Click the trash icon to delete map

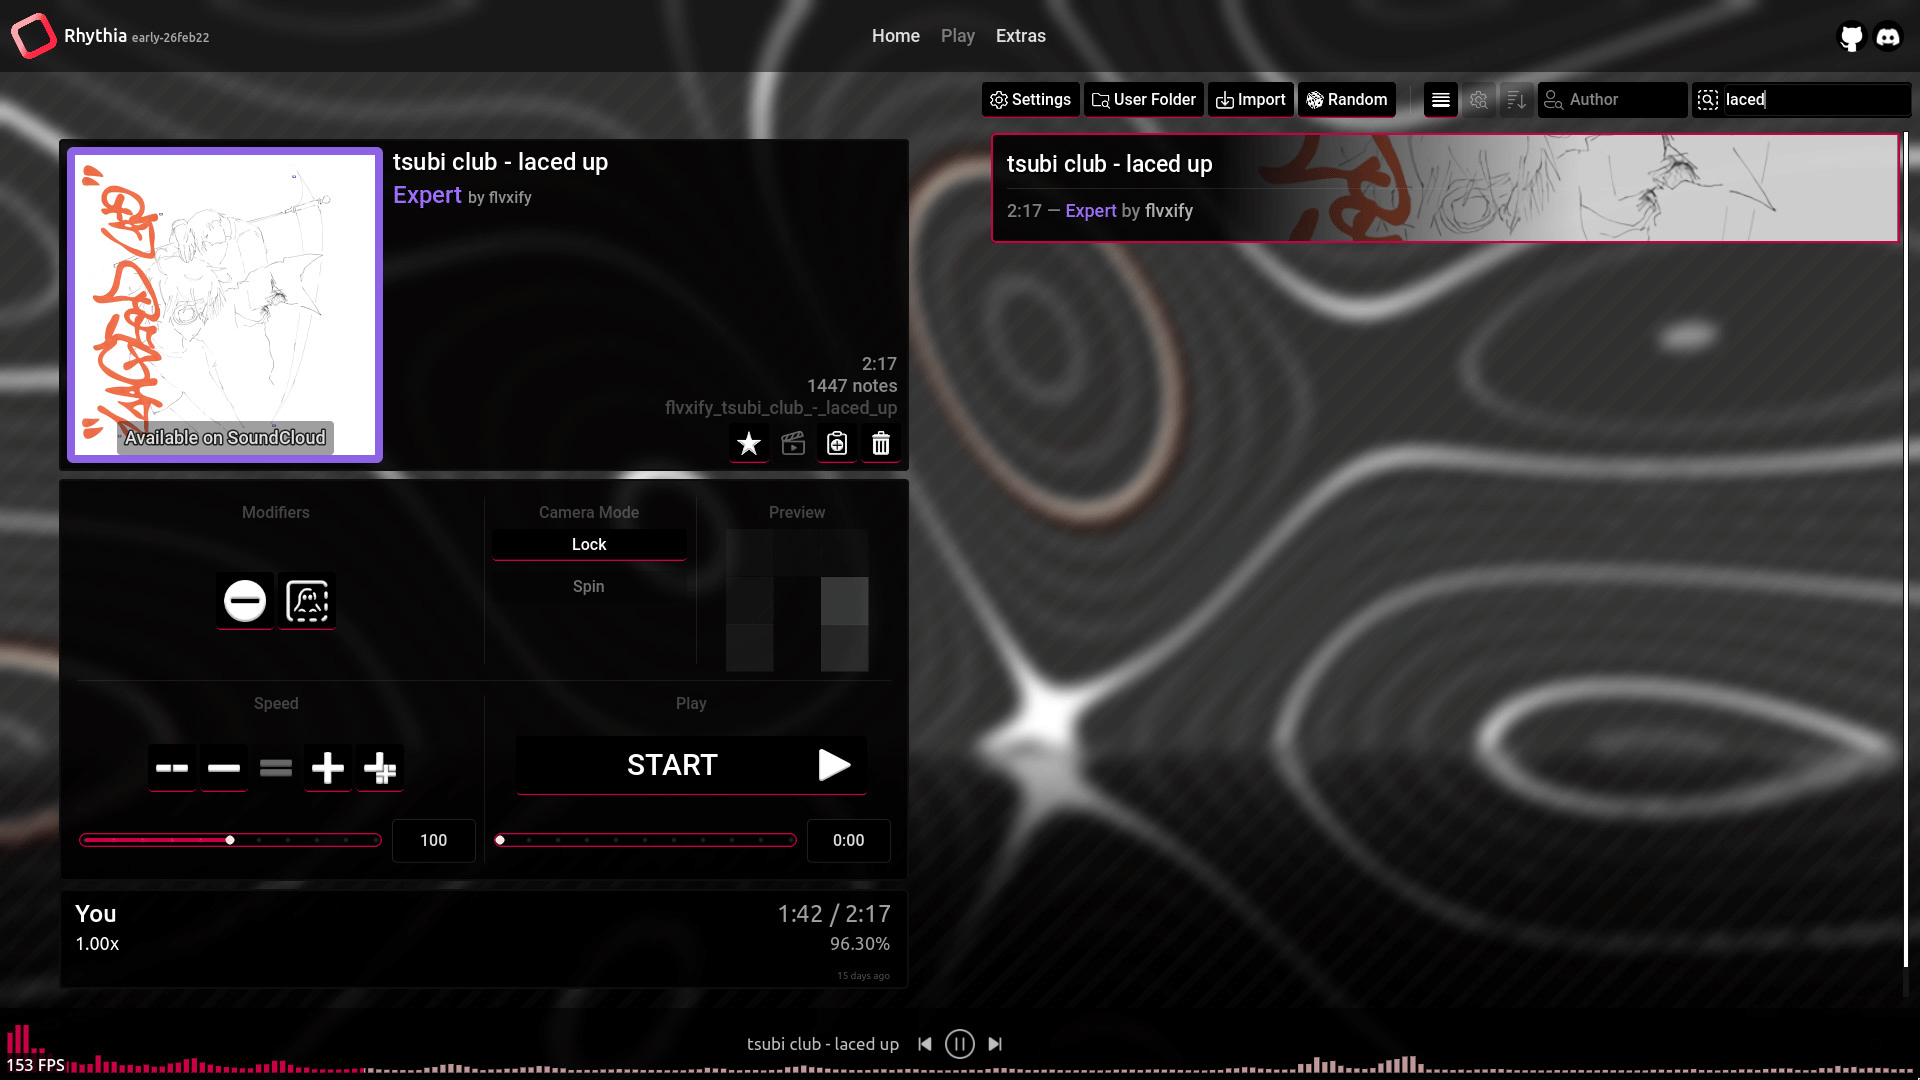point(880,443)
